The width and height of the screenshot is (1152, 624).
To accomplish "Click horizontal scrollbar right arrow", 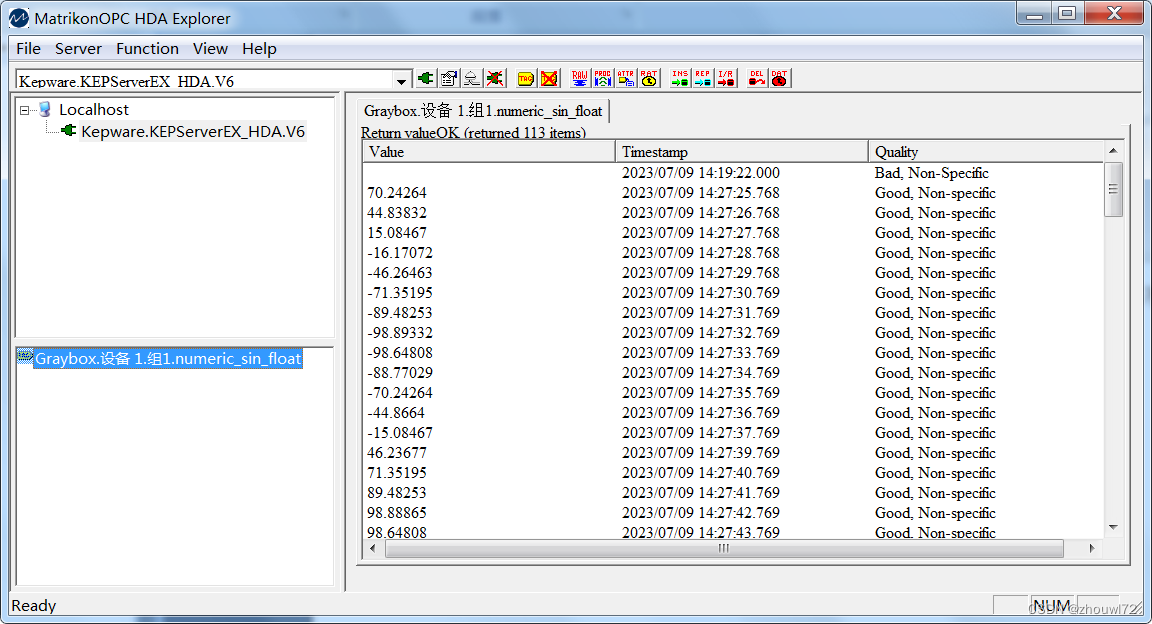I will pyautogui.click(x=1092, y=548).
